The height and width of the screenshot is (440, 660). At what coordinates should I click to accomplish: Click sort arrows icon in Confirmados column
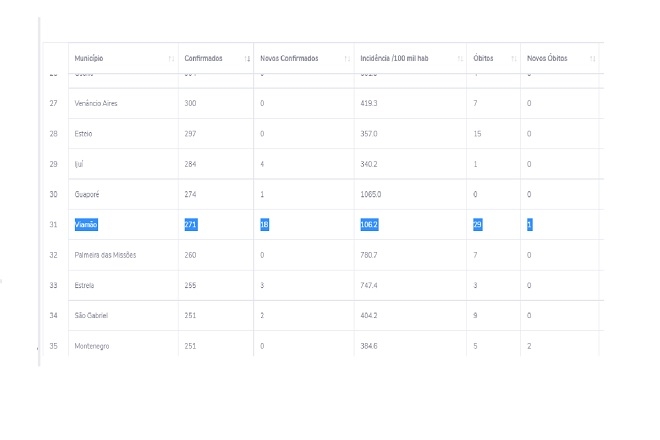[247, 59]
